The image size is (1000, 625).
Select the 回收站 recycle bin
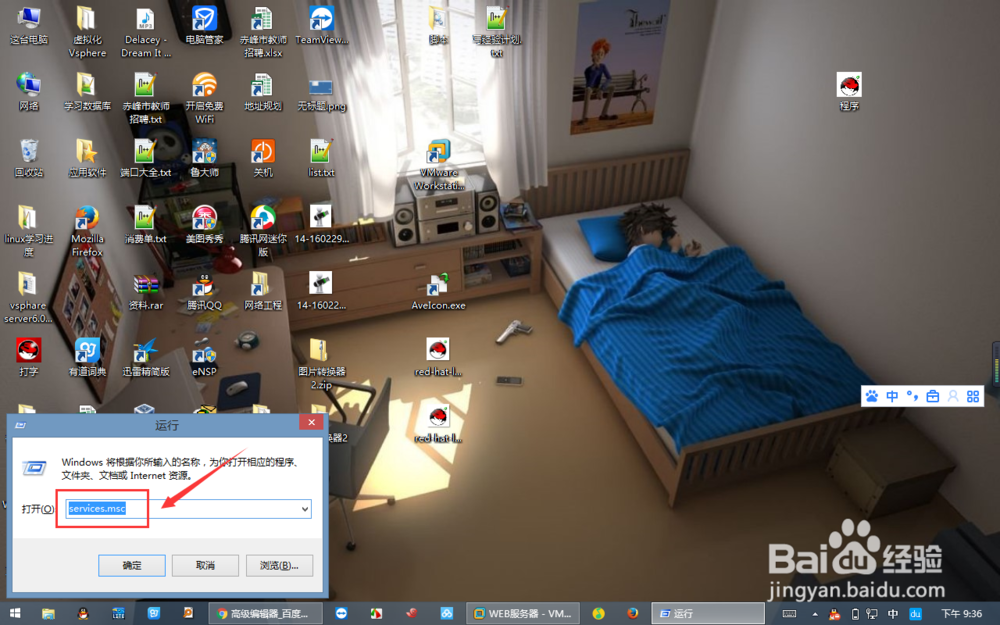coord(29,158)
